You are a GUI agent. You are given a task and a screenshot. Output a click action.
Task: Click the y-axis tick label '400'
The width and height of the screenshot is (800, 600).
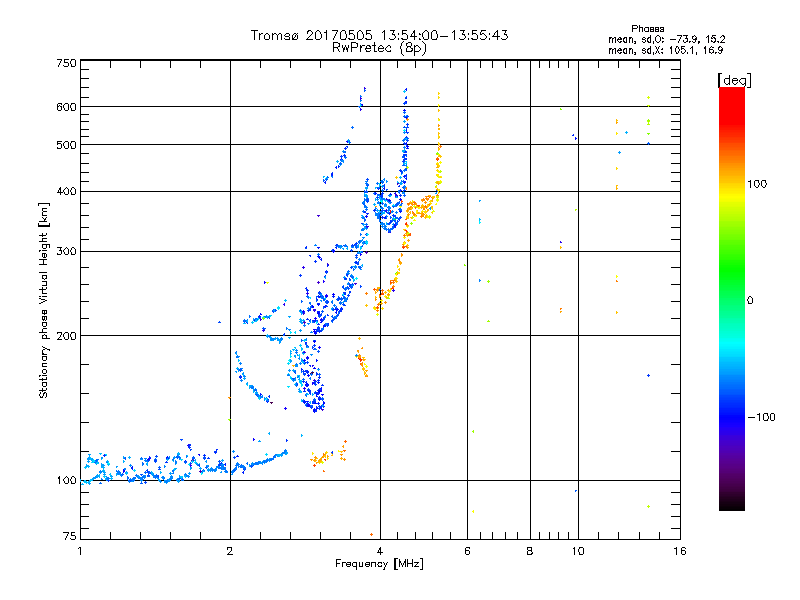tap(66, 192)
